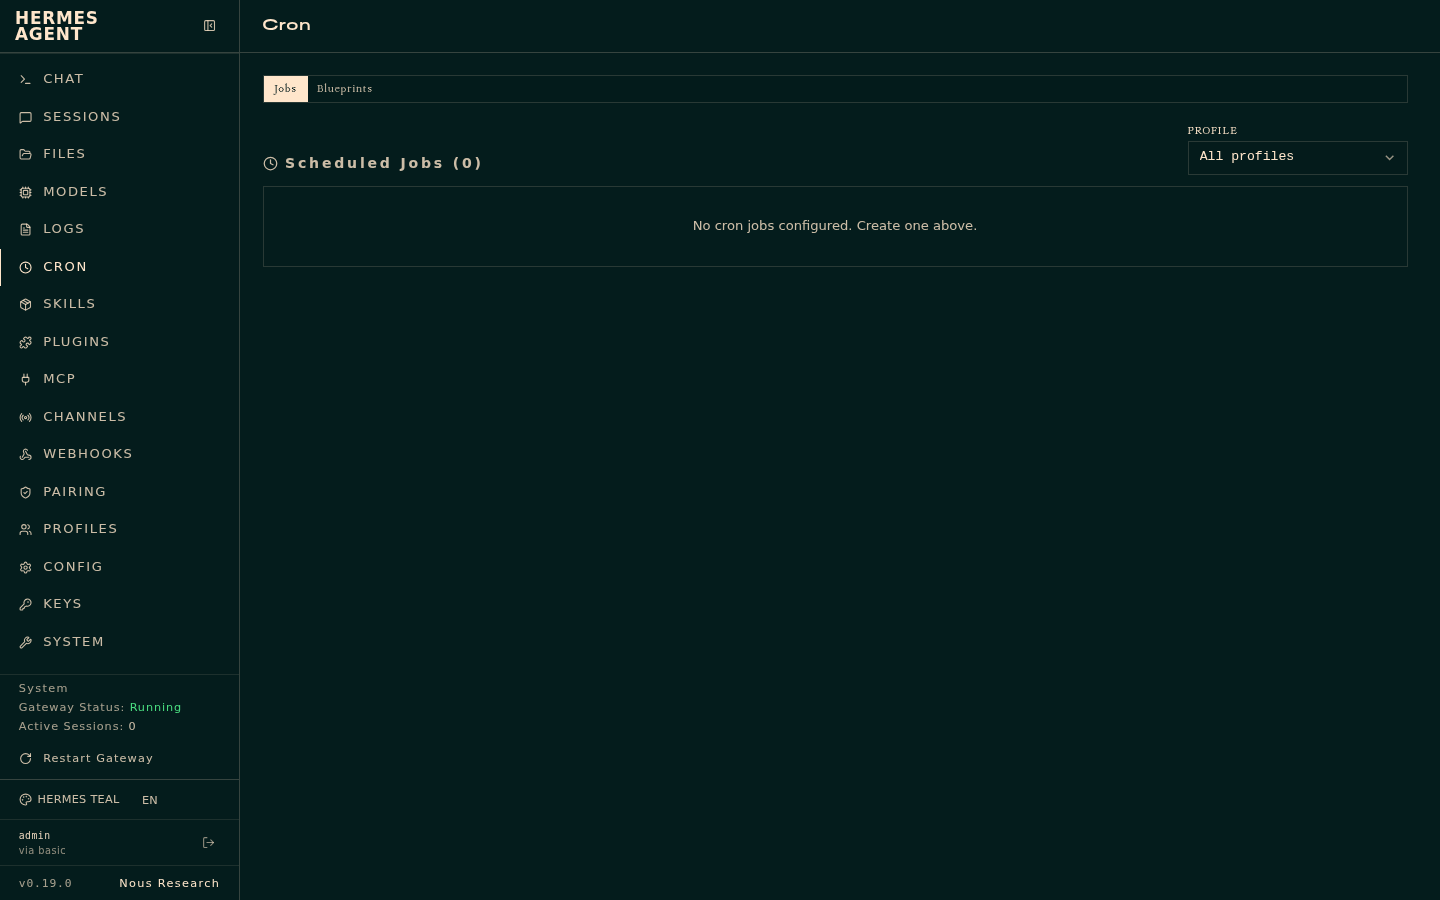Switch language with the EN button

pos(150,800)
